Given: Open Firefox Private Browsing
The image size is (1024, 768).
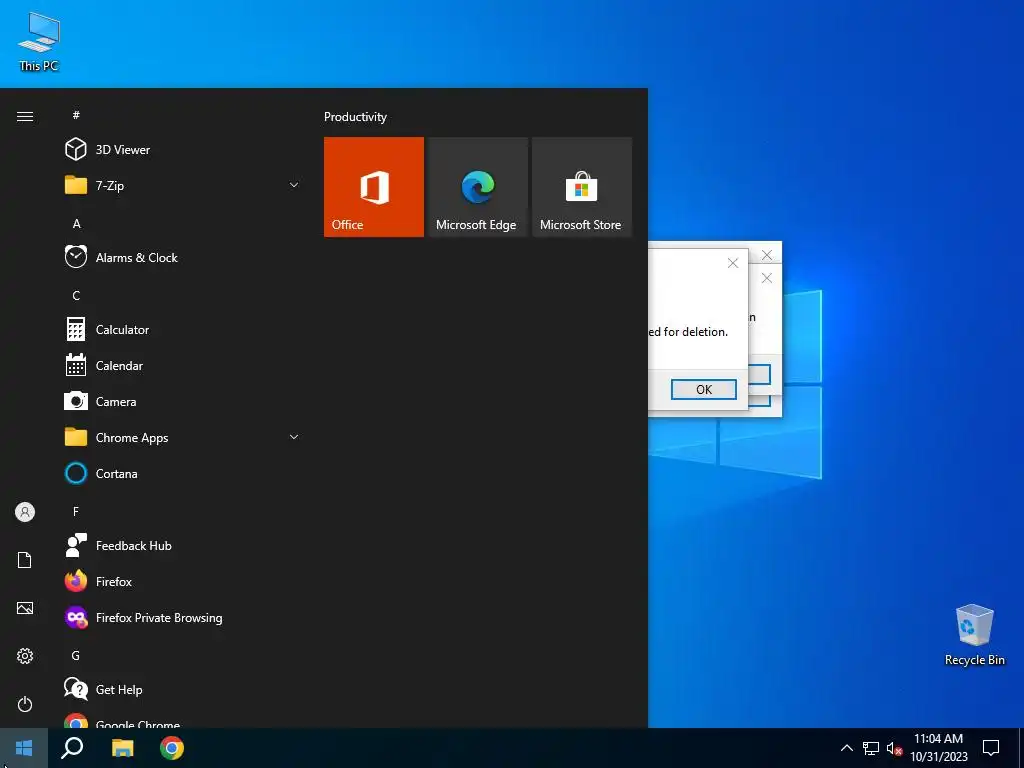Looking at the screenshot, I should click(183, 617).
